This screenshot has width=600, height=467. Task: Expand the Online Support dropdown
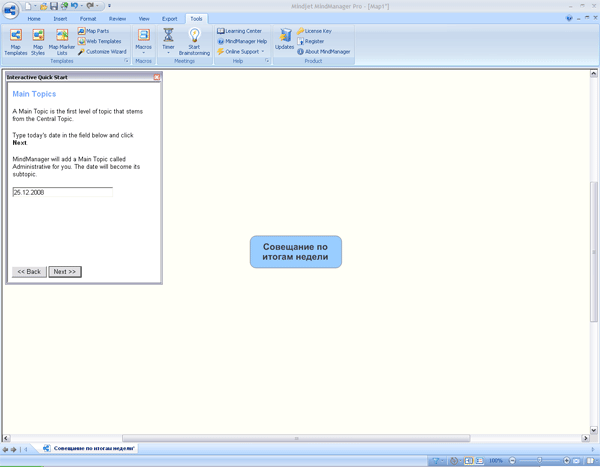tap(263, 52)
